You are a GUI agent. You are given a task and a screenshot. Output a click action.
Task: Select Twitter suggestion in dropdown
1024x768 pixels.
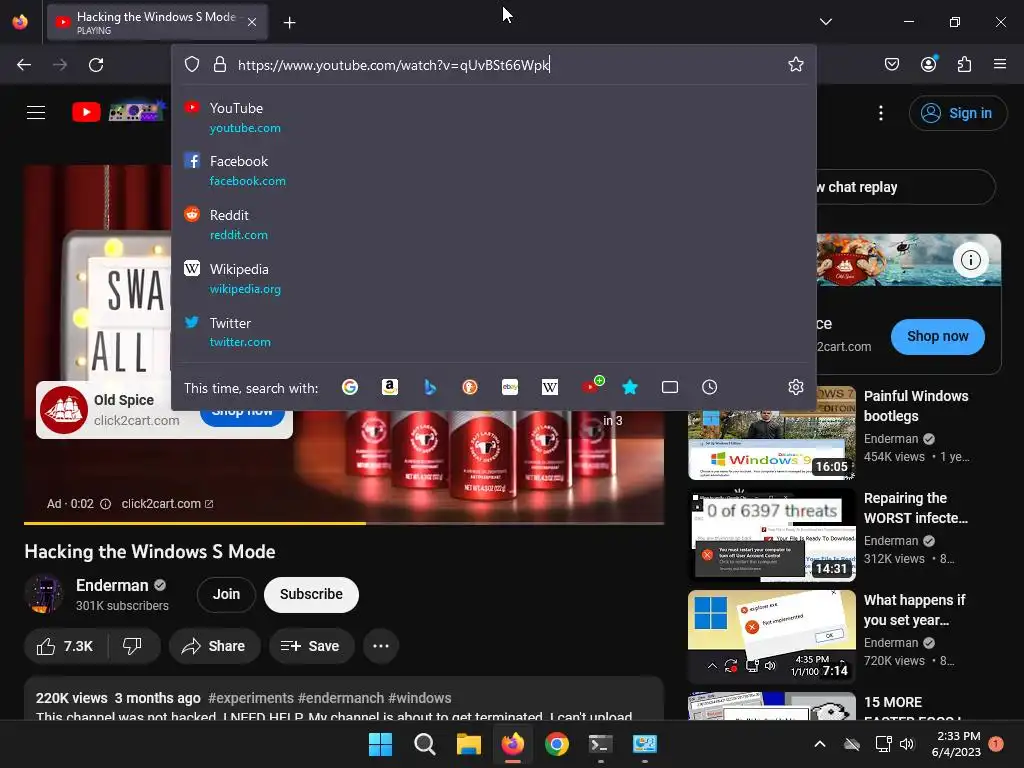(494, 332)
